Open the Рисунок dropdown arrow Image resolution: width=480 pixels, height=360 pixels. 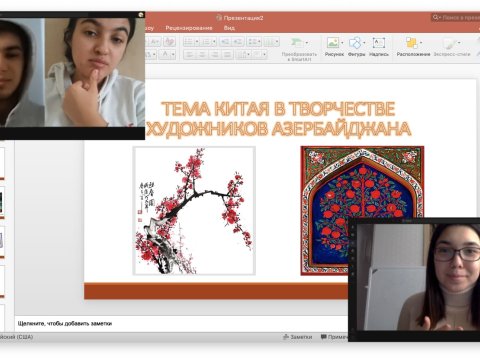point(342,43)
